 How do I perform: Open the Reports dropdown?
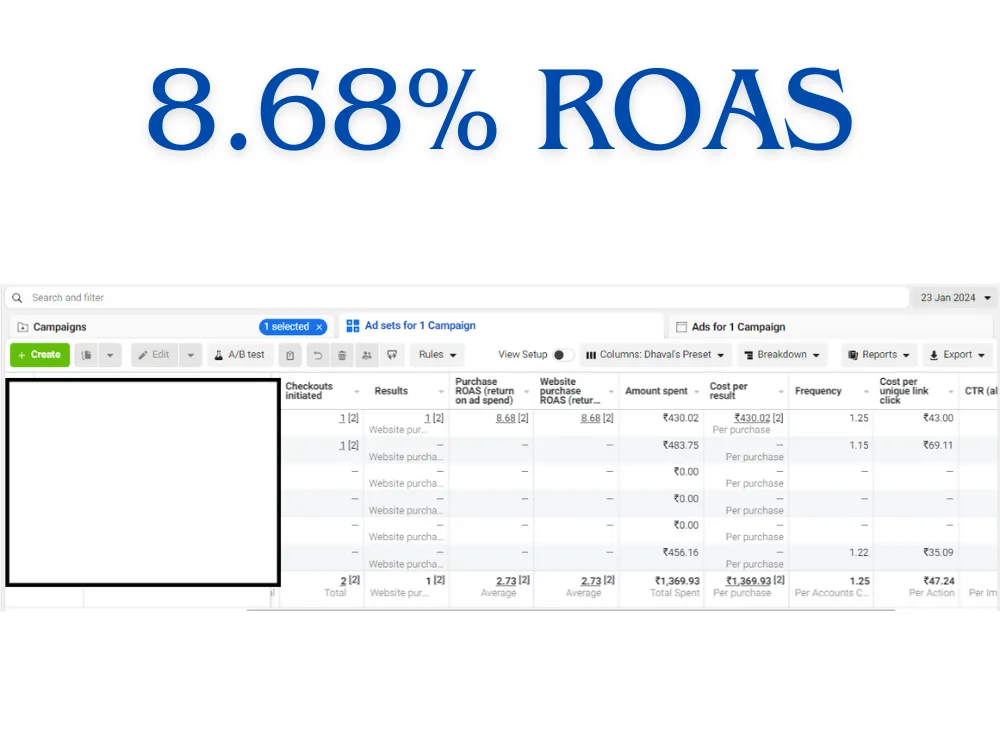(879, 355)
